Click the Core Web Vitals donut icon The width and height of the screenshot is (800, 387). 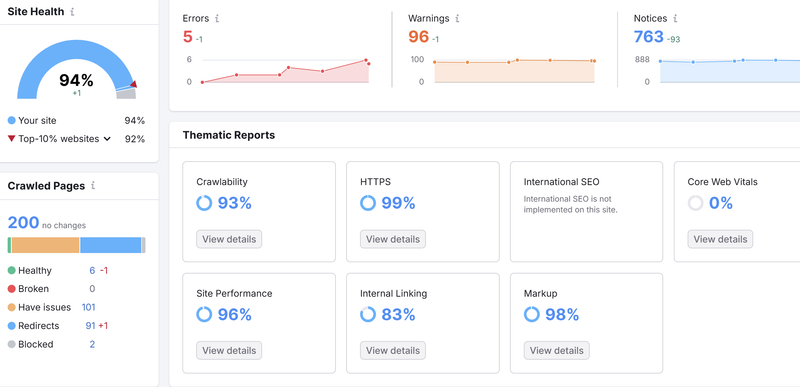[695, 203]
